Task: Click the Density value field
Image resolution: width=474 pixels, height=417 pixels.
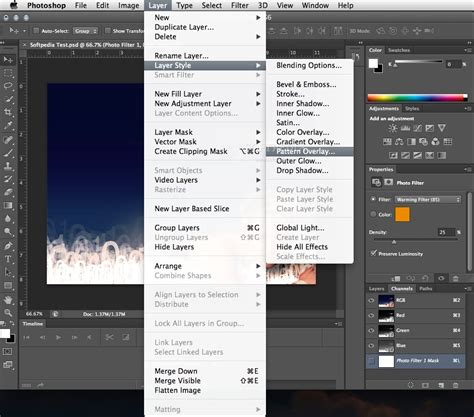Action: tap(446, 232)
